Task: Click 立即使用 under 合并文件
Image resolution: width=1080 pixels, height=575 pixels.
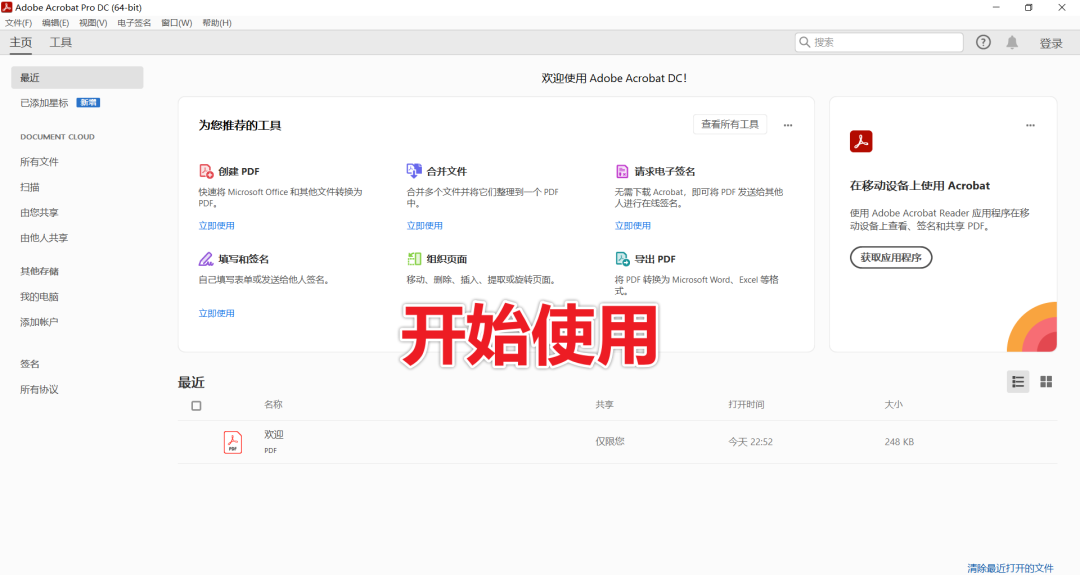Action: (x=424, y=226)
